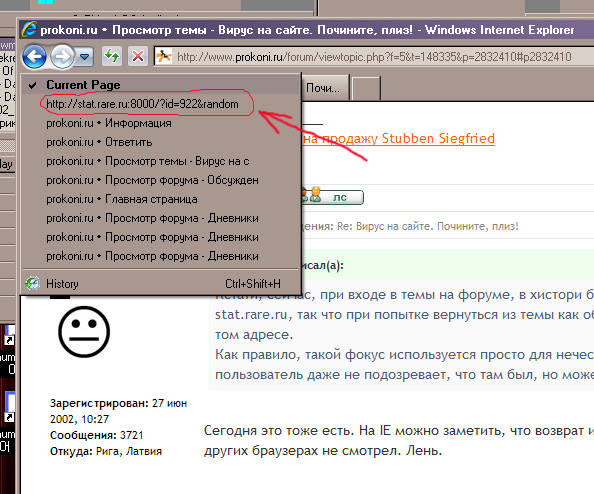Open 'Просмотр форума - Обсужден' history entry
Viewport: 594px width, 494px height.
point(161,180)
